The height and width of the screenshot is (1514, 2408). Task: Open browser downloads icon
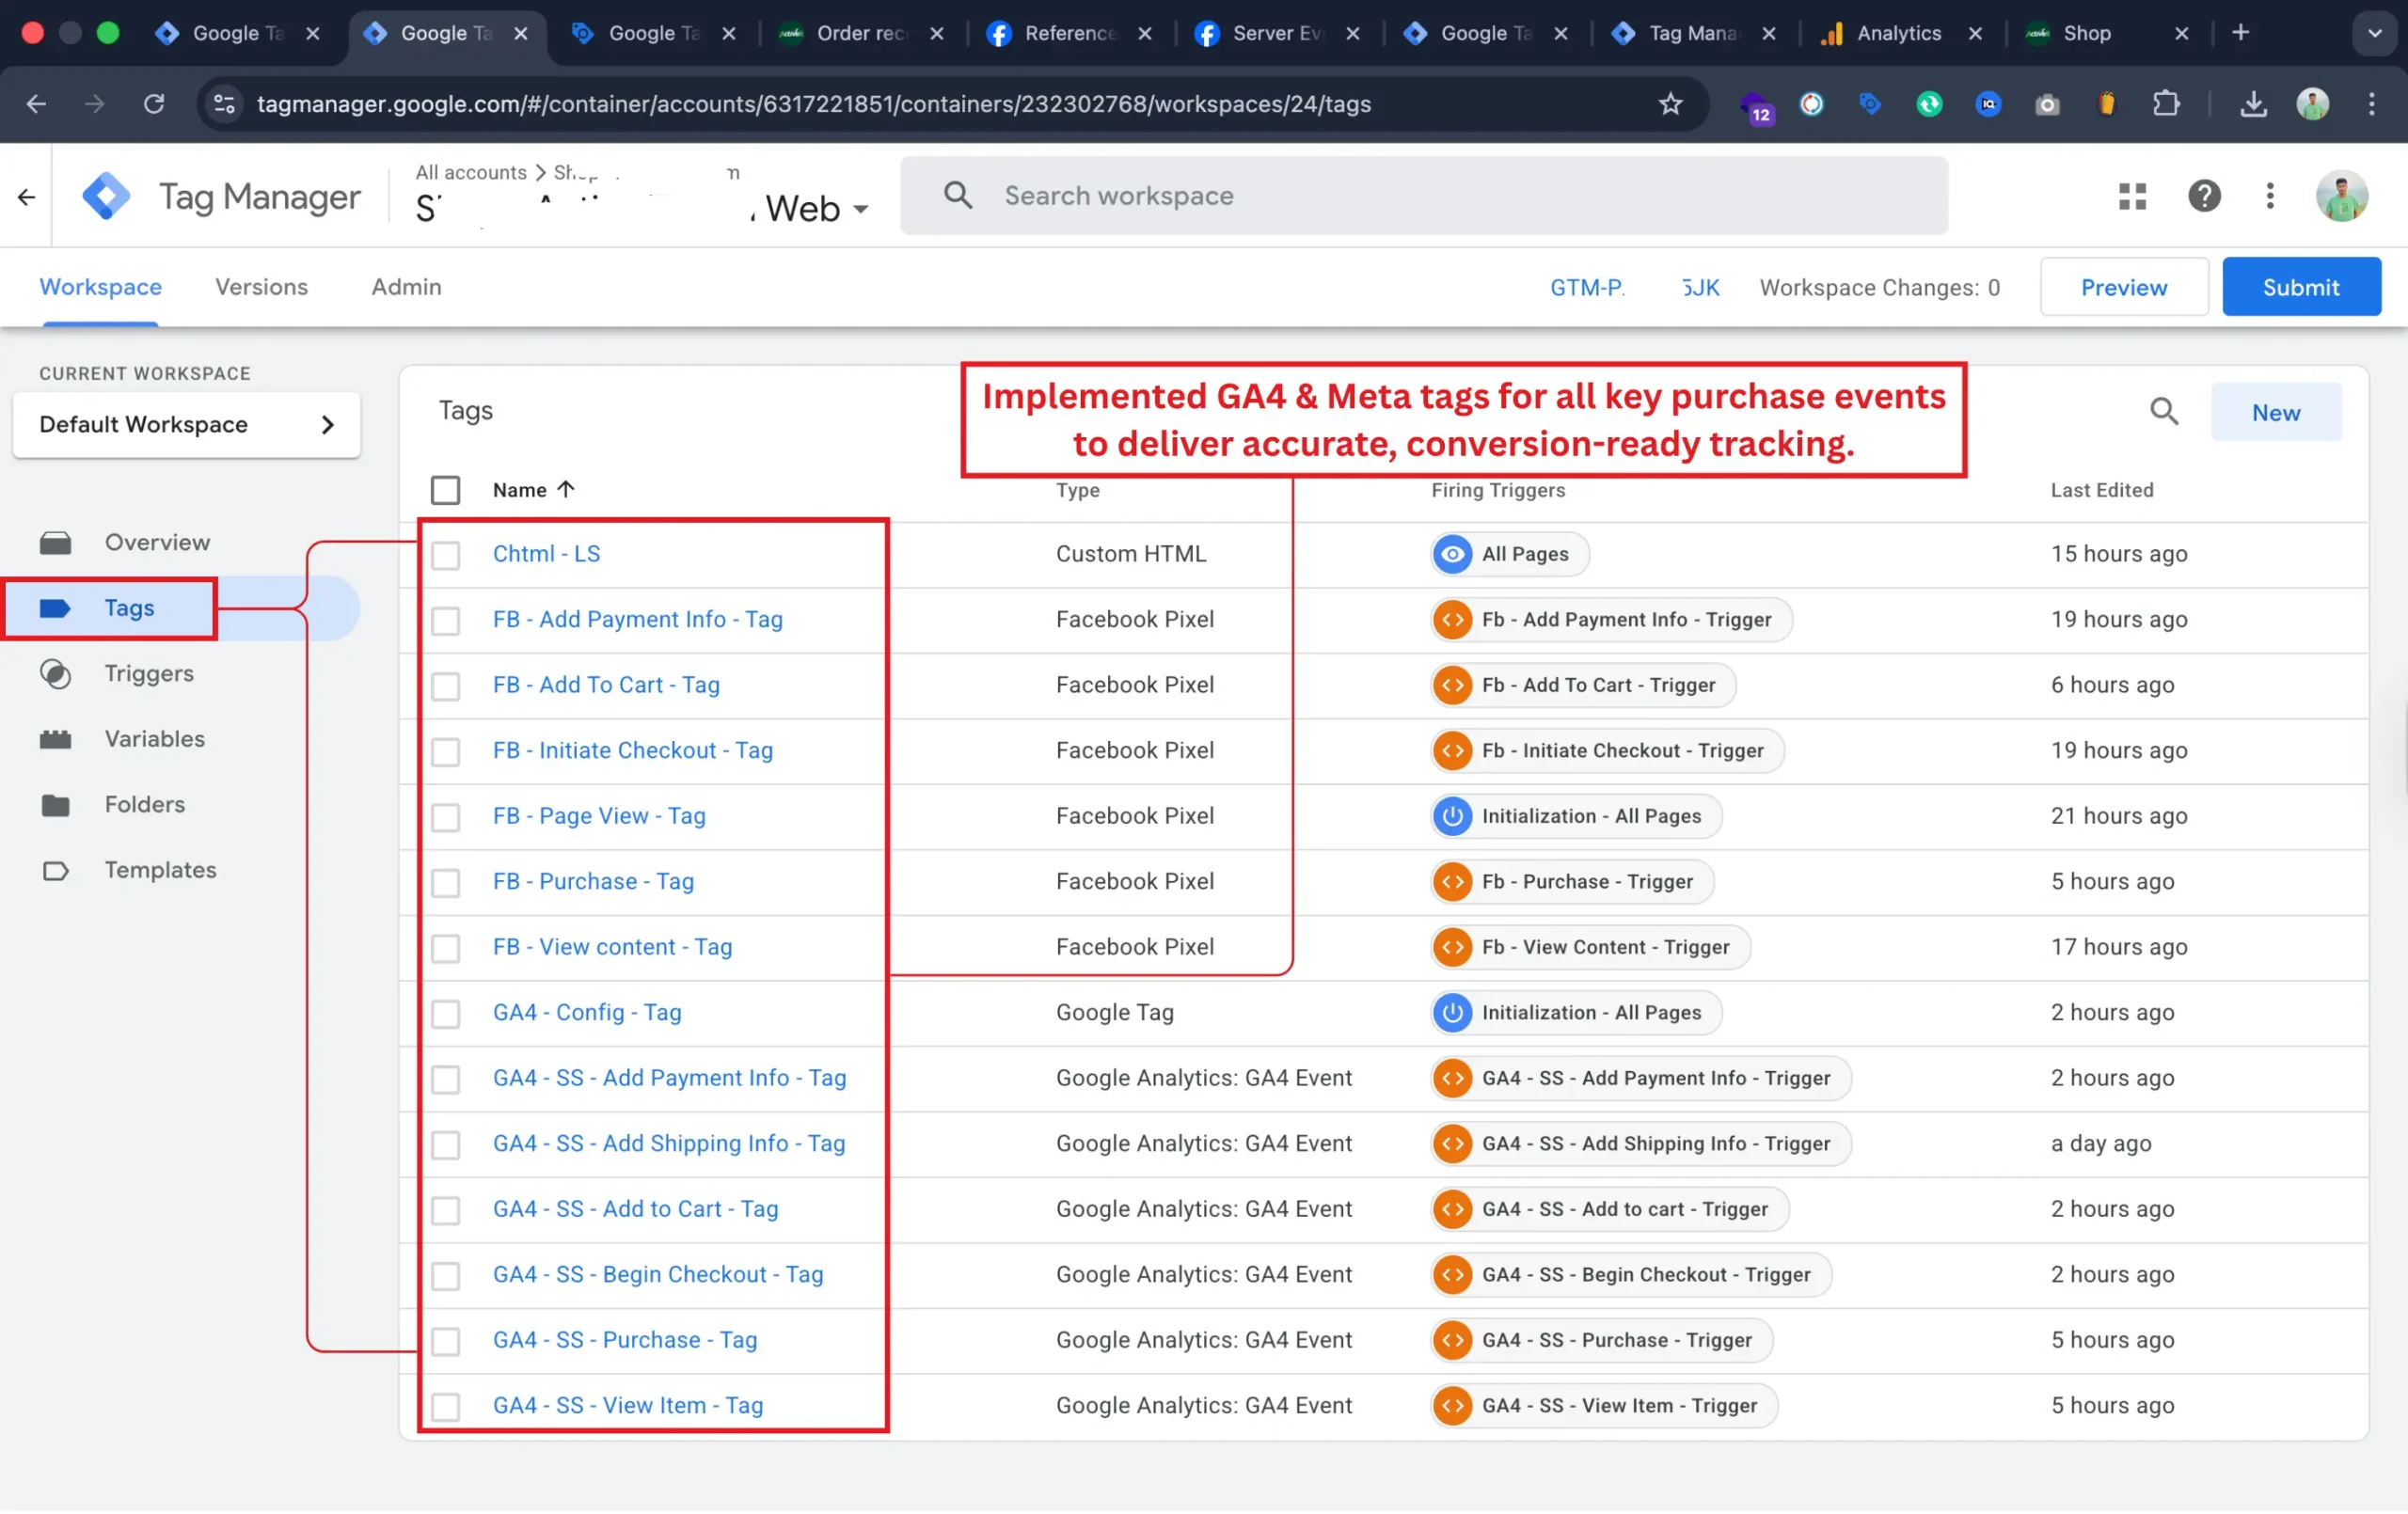2252,104
